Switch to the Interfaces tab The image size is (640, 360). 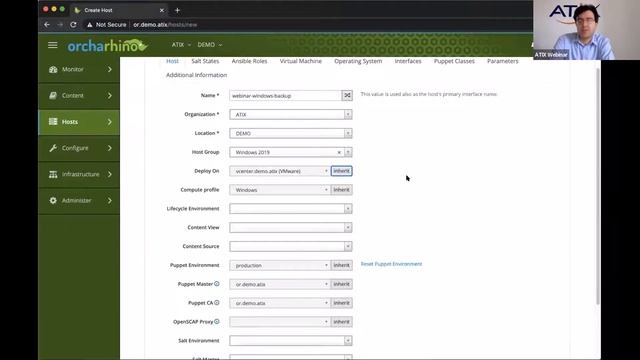click(x=408, y=61)
